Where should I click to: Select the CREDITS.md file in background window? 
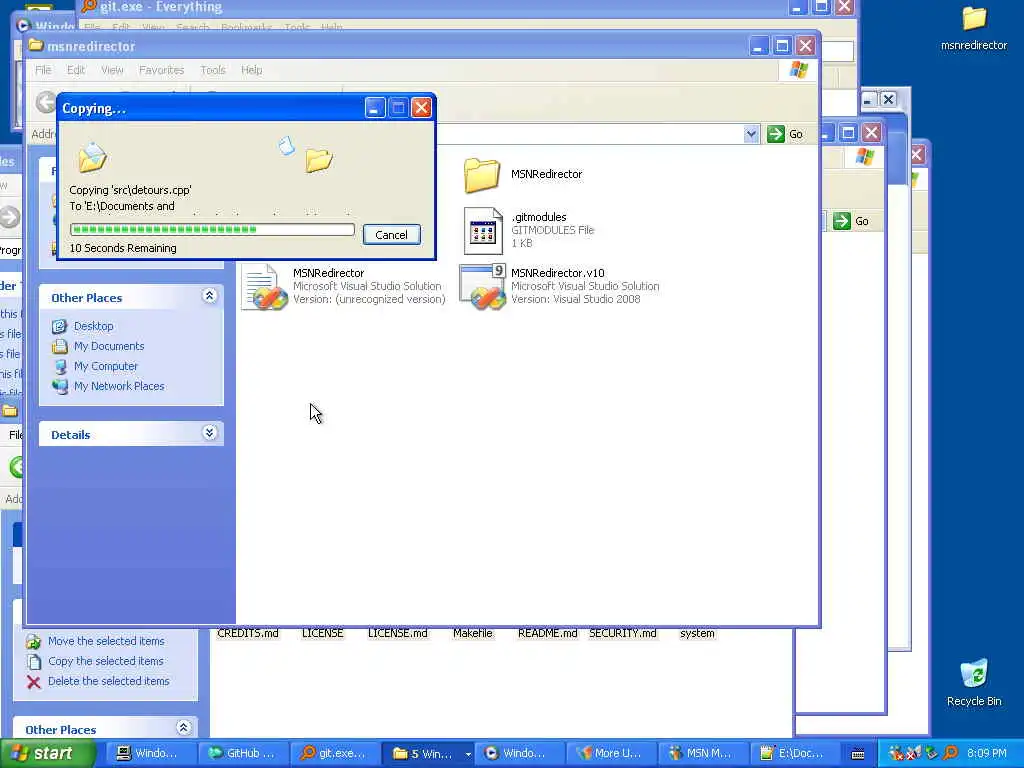[x=248, y=633]
